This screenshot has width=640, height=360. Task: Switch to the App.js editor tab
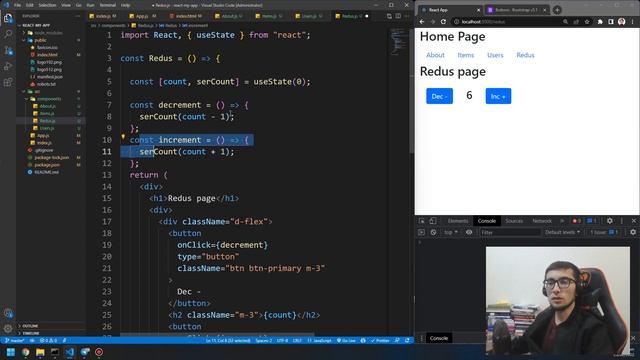142,16
